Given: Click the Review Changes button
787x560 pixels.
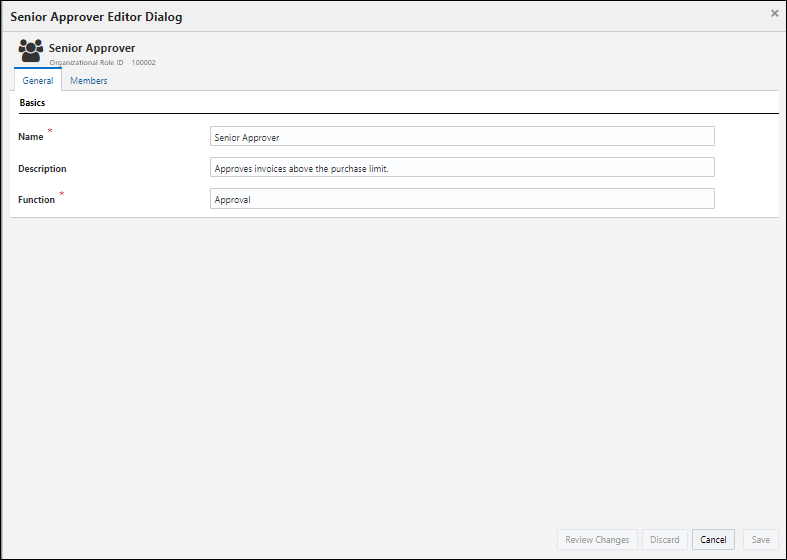Looking at the screenshot, I should pyautogui.click(x=597, y=539).
